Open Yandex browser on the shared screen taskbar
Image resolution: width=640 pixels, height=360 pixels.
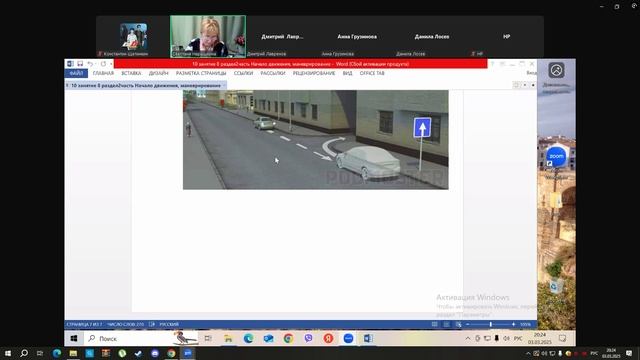[x=328, y=338]
